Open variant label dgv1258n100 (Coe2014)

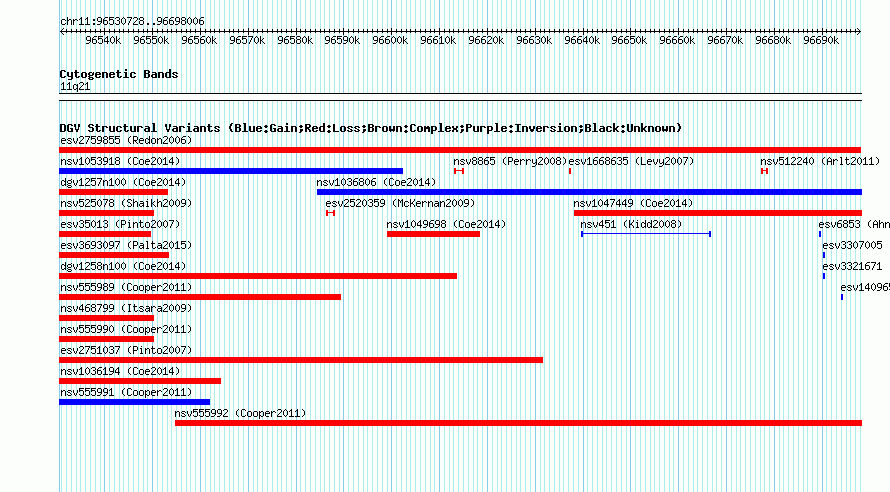[x=123, y=266]
